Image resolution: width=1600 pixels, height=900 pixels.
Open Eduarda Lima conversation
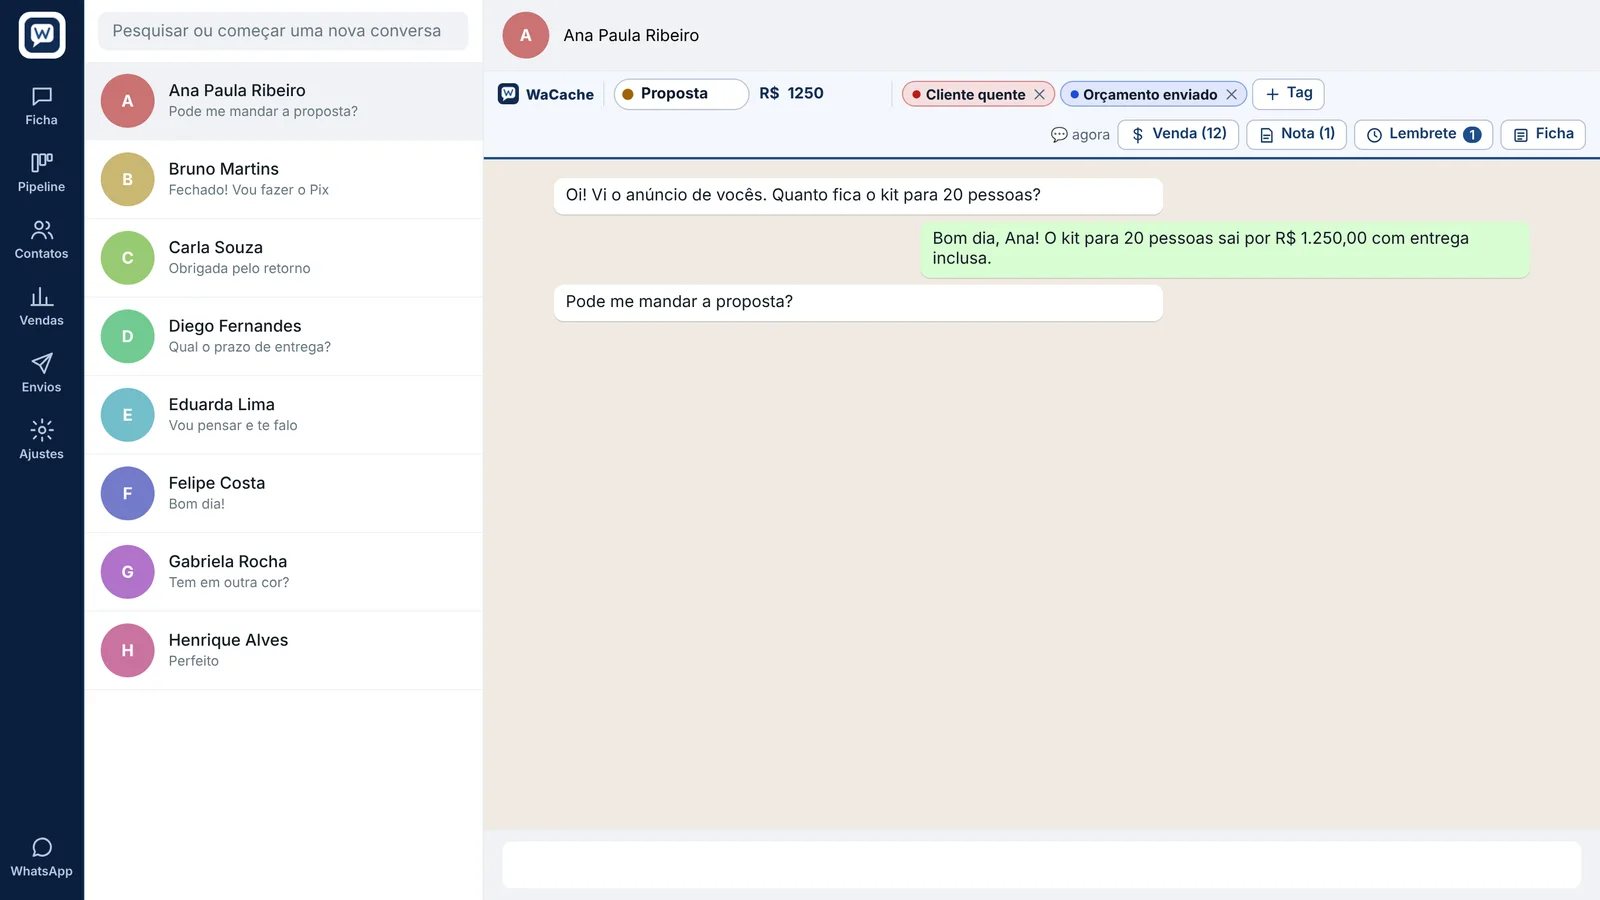coord(284,415)
